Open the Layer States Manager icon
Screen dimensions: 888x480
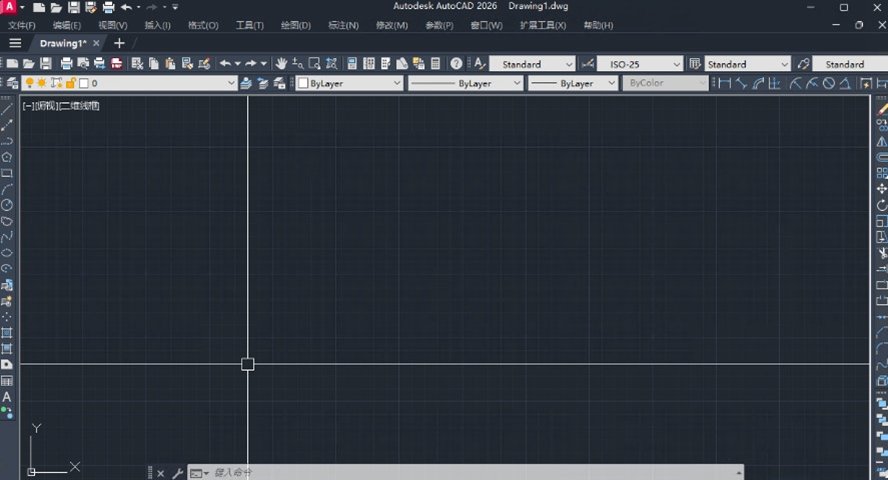coord(279,83)
